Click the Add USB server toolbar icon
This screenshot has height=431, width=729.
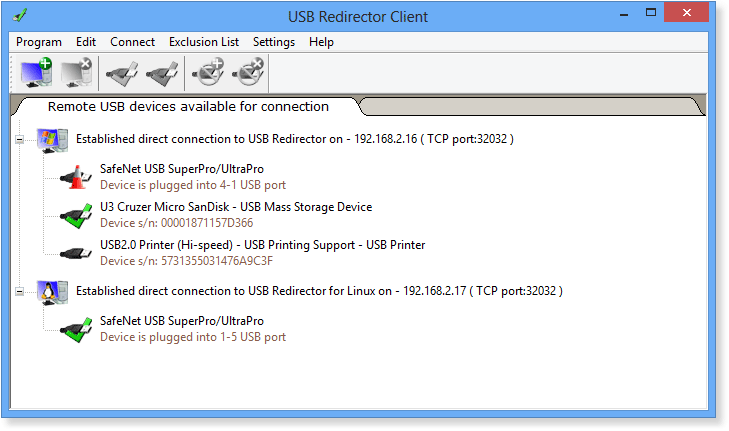[36, 73]
